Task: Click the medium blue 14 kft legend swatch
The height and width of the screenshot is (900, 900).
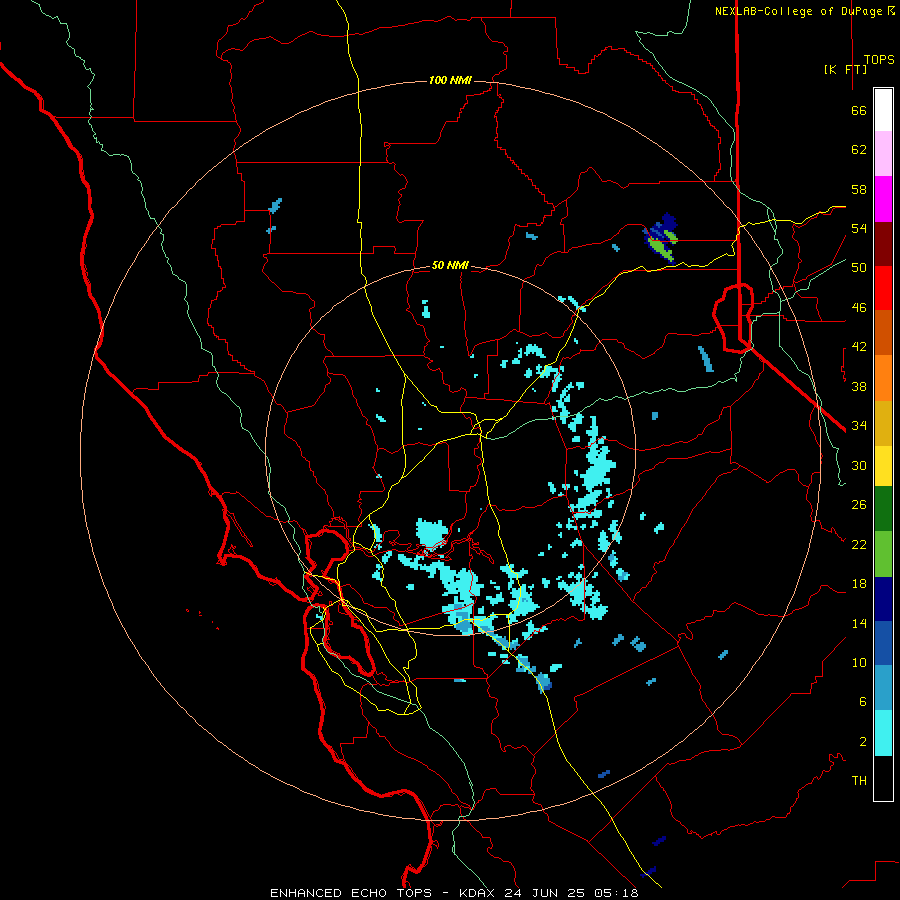Action: pos(883,643)
